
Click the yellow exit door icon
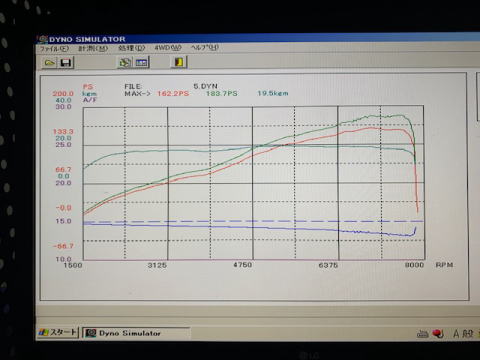179,62
